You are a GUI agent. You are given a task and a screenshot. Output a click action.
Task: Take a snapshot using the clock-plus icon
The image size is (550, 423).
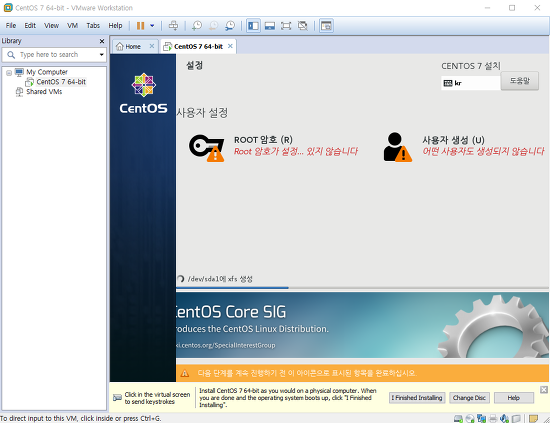[197, 26]
